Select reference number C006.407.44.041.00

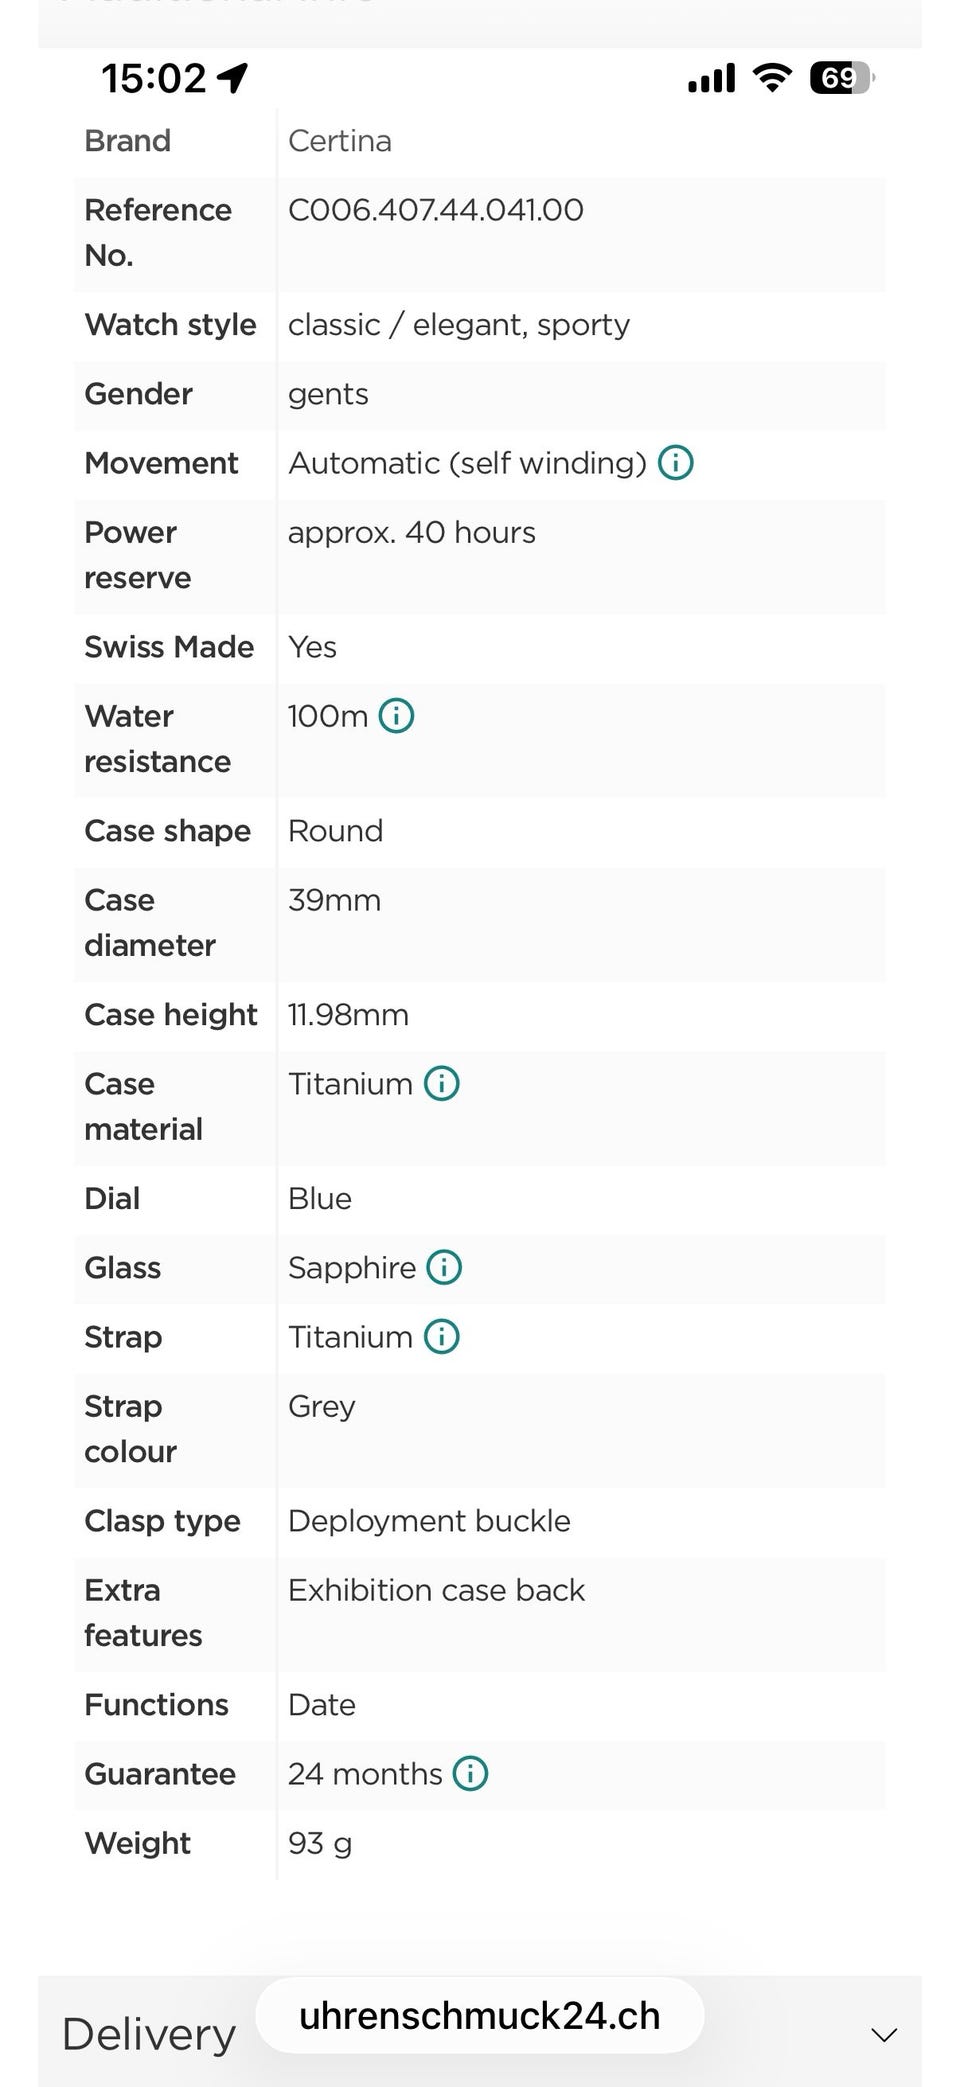pos(436,210)
